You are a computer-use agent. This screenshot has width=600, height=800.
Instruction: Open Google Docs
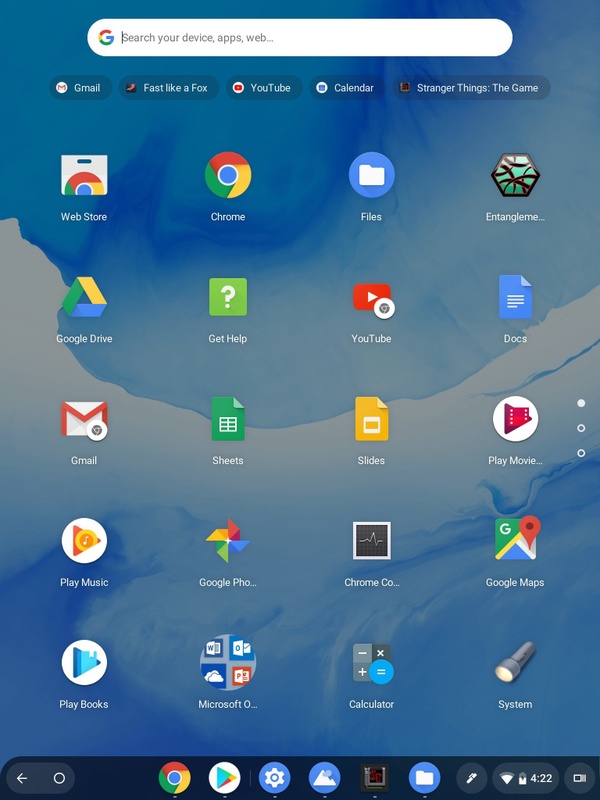click(x=515, y=297)
